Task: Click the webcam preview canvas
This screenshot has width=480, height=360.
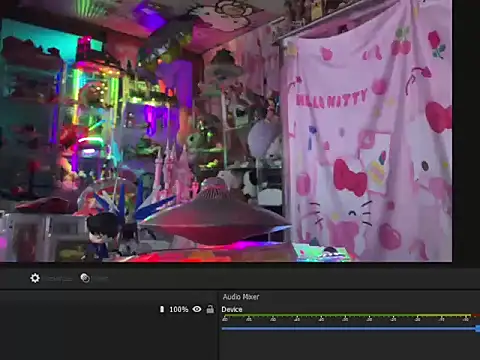Action: [x=226, y=131]
